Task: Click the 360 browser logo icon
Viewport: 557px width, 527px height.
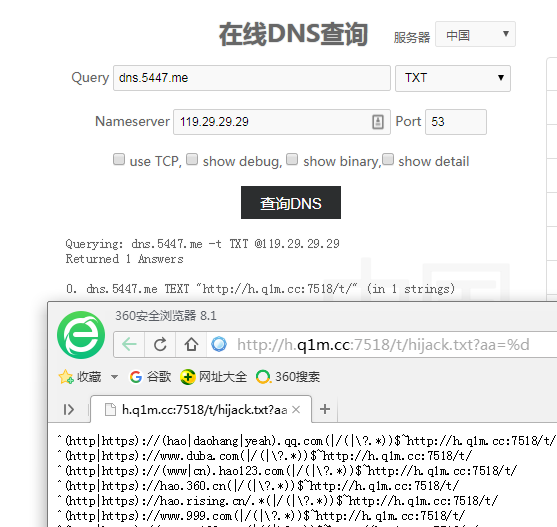Action: coord(81,335)
